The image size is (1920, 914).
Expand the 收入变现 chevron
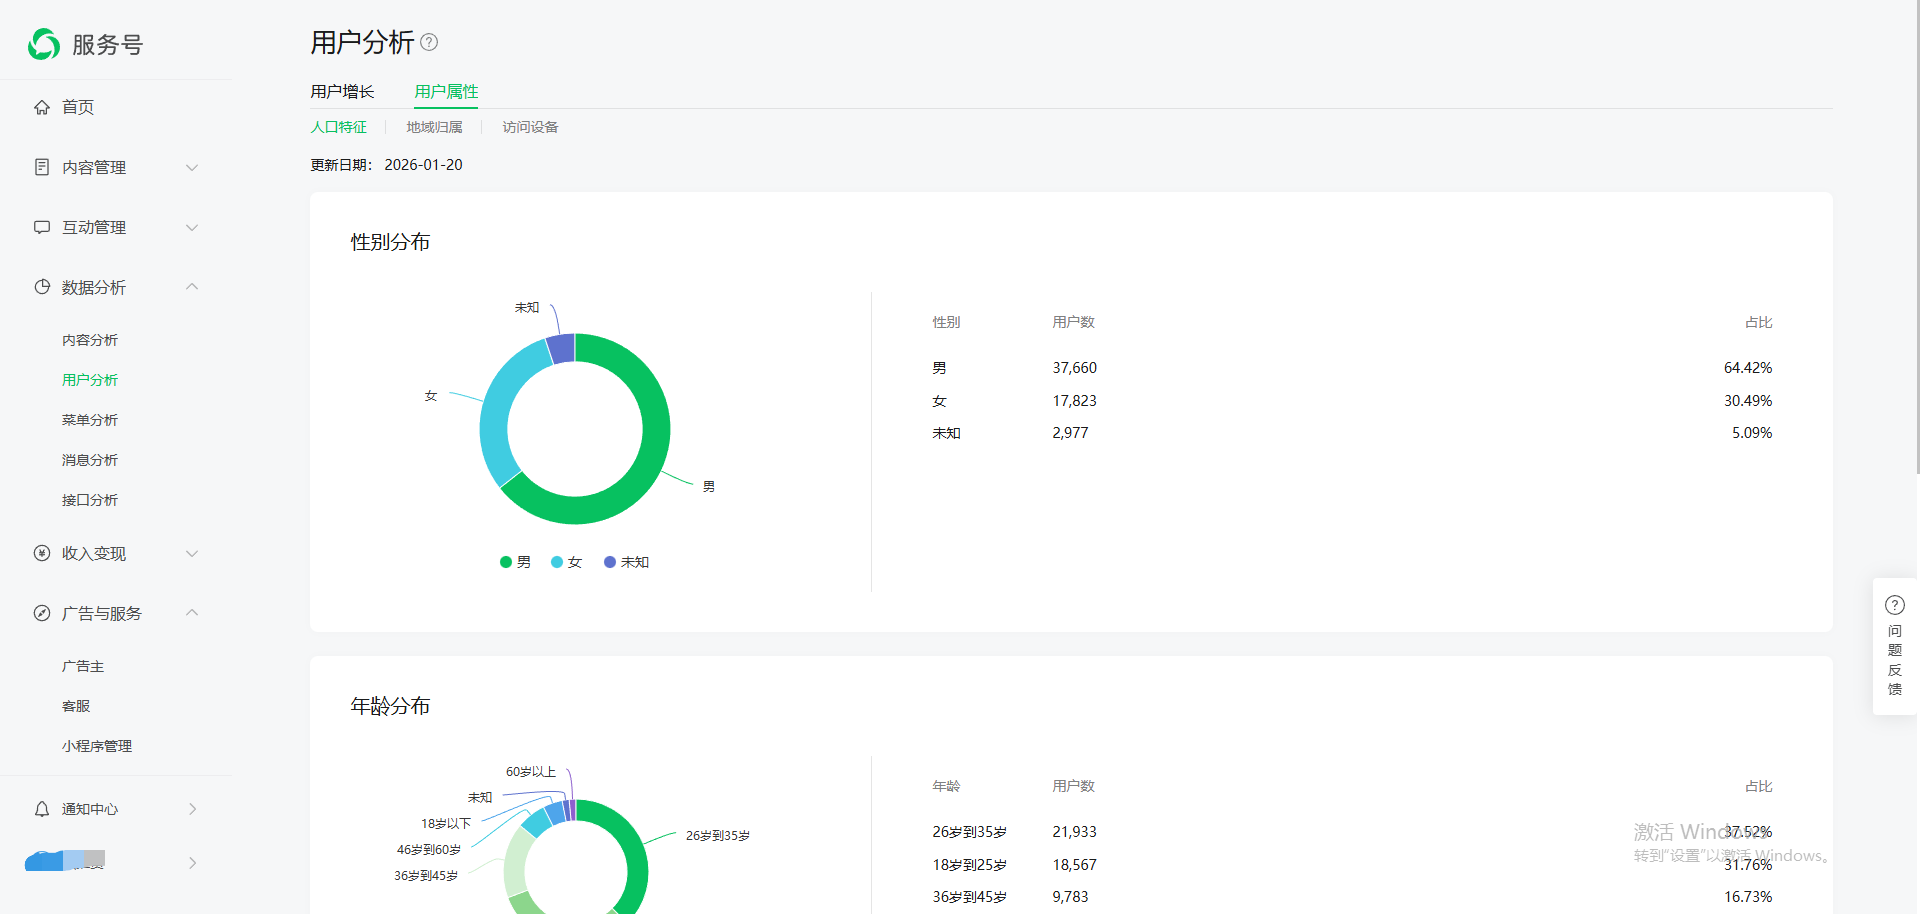[192, 553]
